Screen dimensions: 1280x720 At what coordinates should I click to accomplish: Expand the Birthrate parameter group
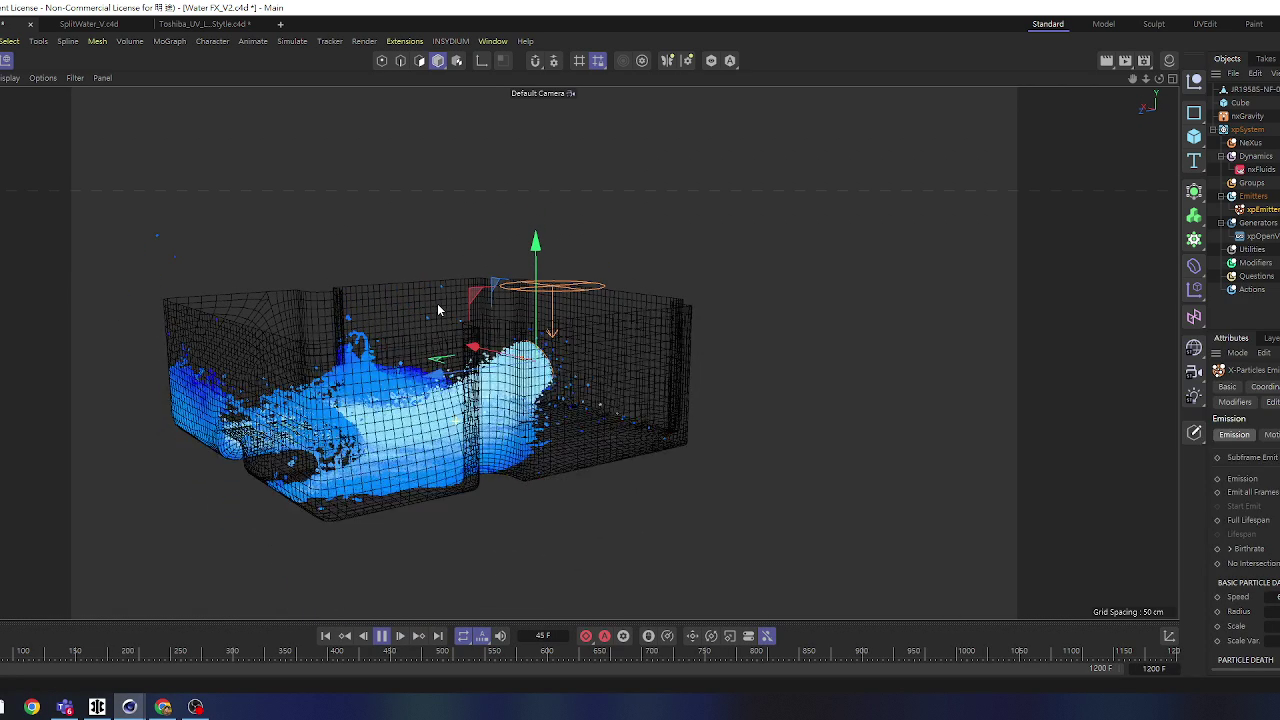[x=1230, y=549]
